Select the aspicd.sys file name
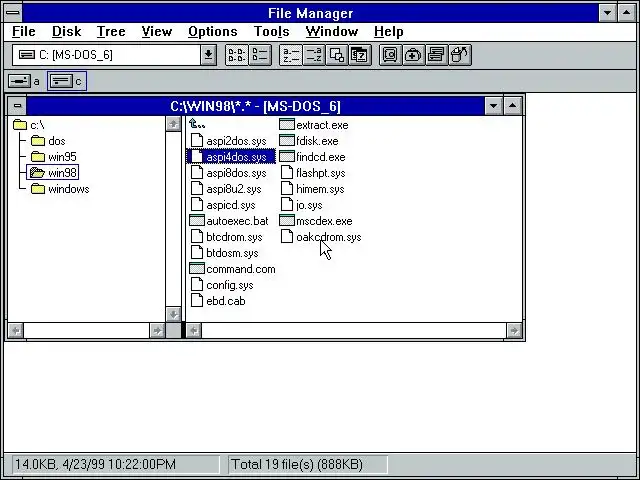The image size is (640, 480). pyautogui.click(x=231, y=204)
